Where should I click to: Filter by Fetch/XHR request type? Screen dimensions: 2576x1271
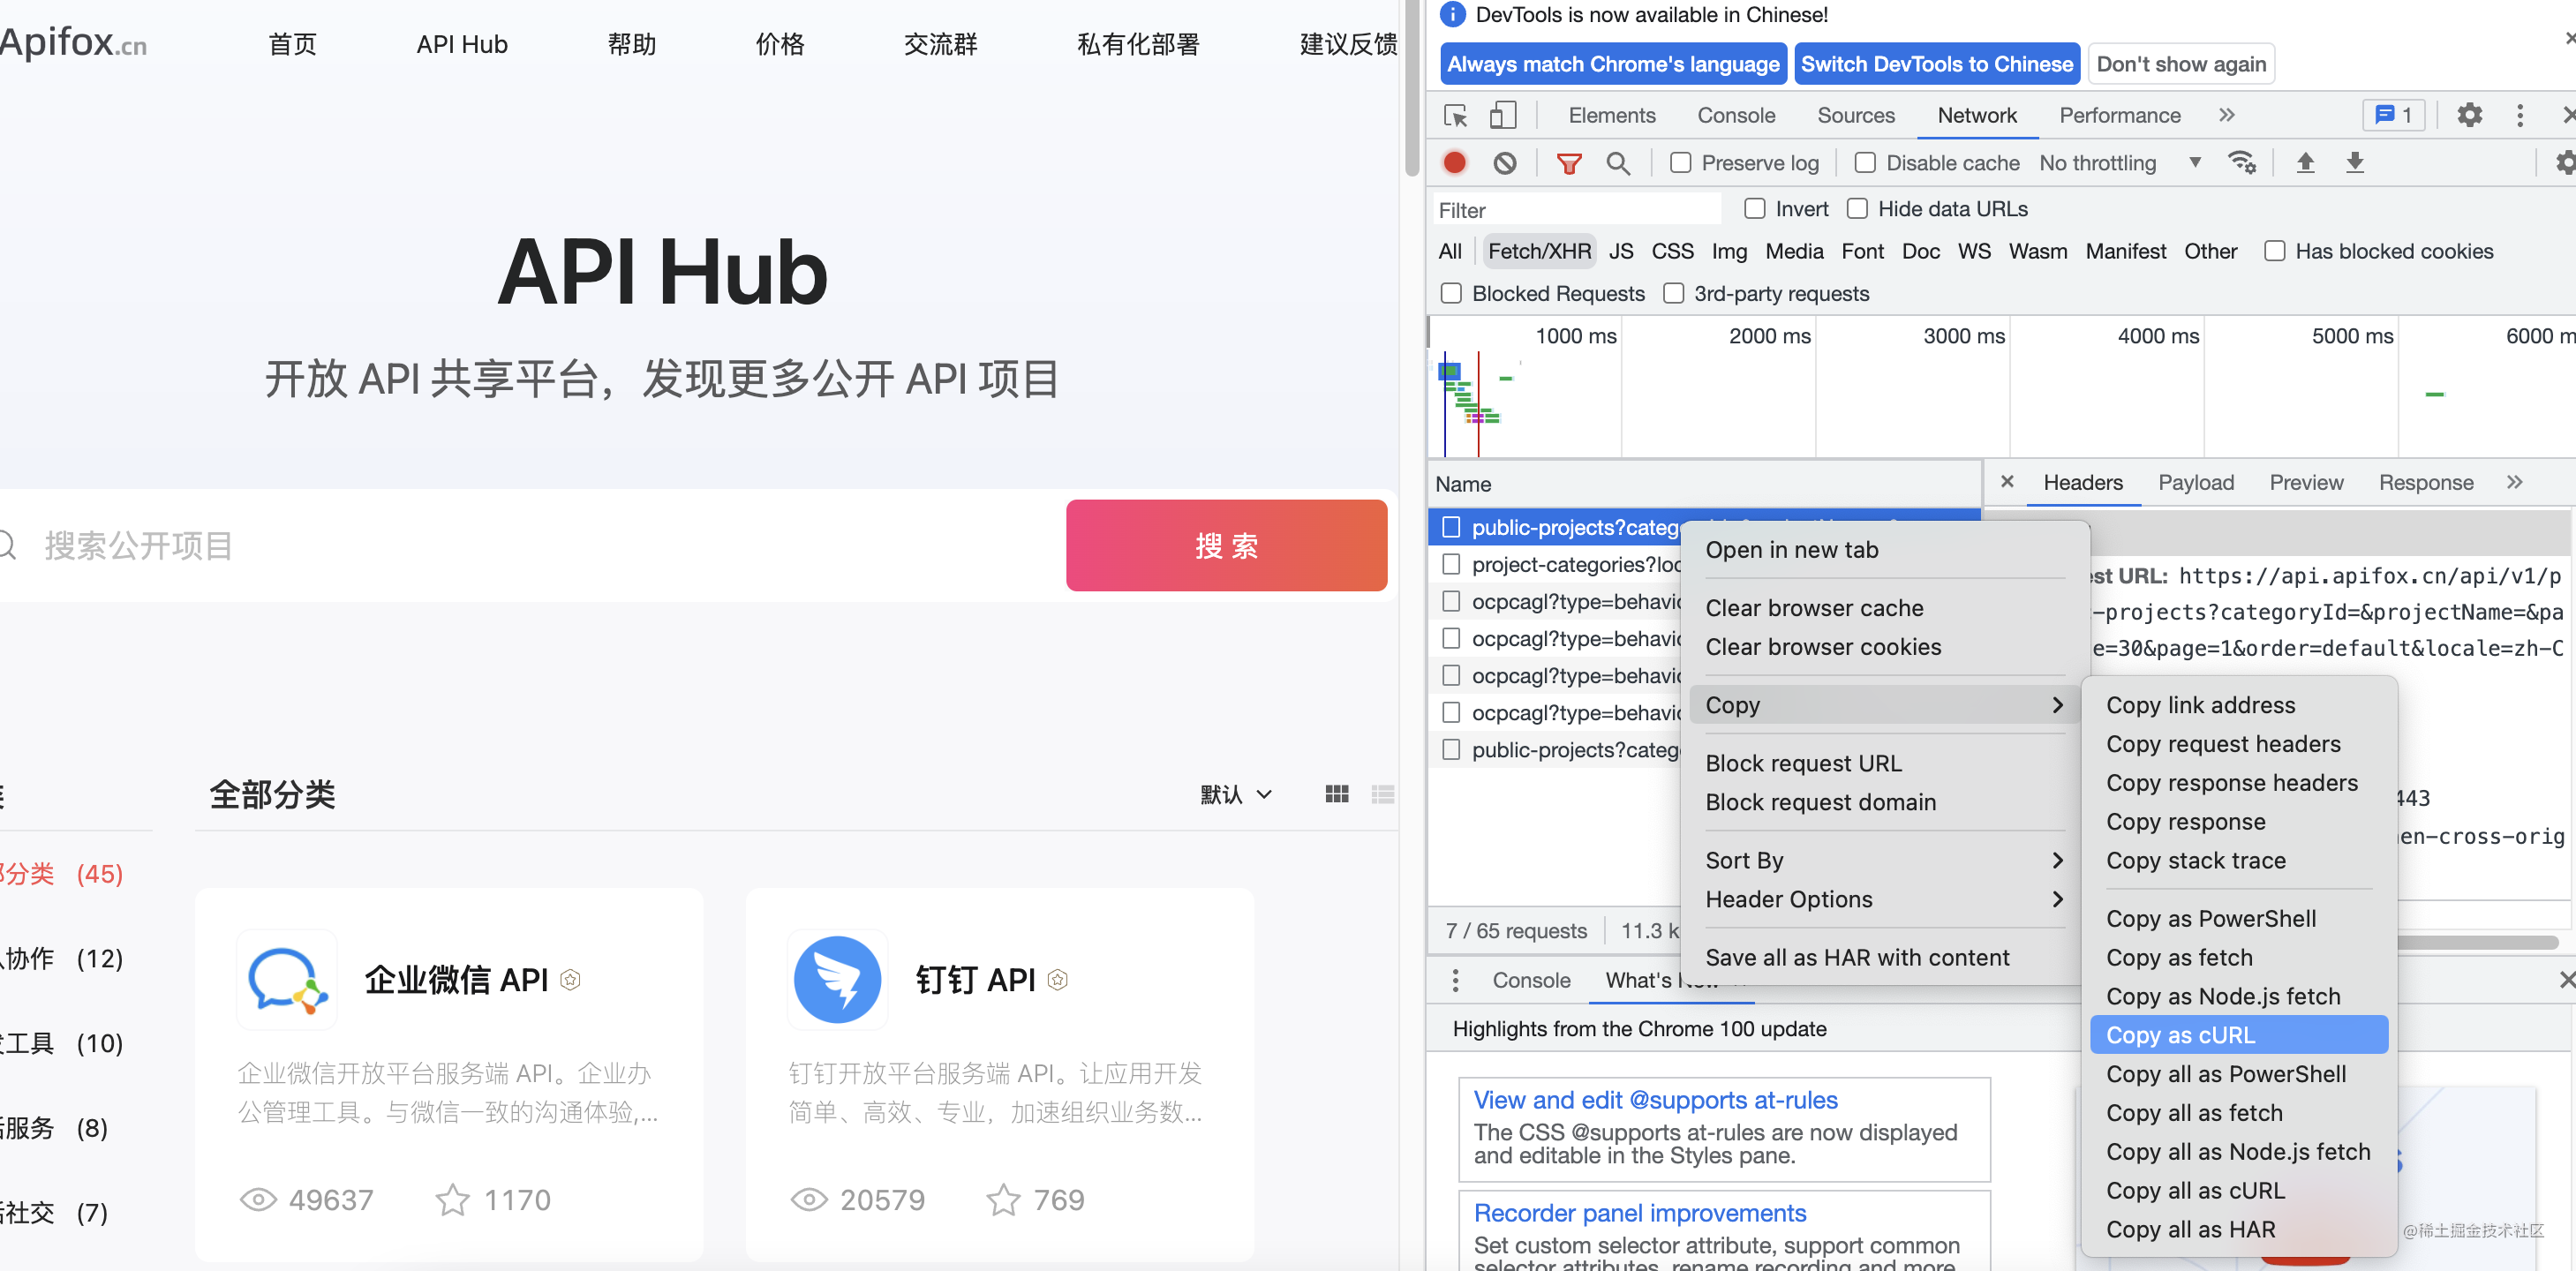(1538, 251)
